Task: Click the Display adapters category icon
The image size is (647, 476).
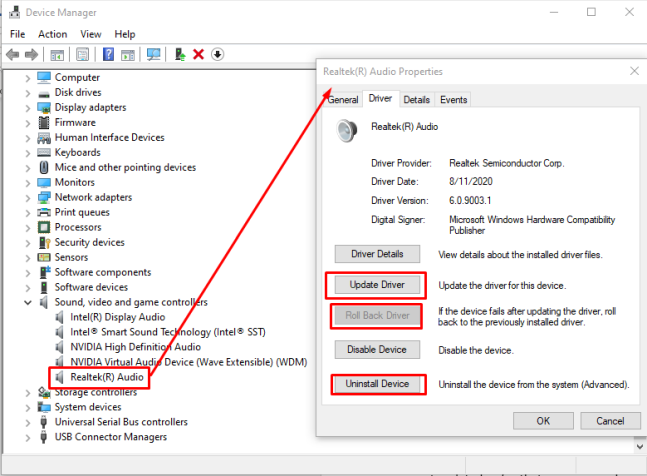Action: [x=44, y=108]
